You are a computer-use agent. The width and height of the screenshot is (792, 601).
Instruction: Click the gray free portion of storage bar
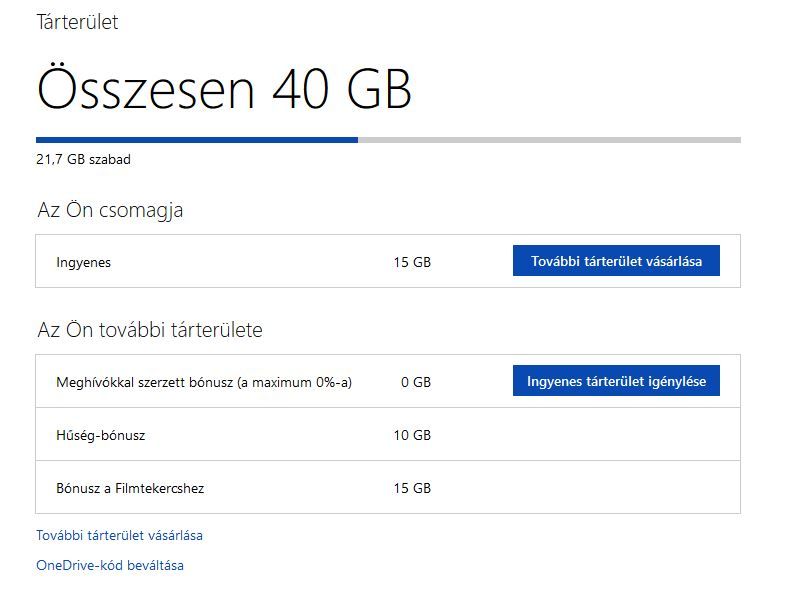coord(550,140)
